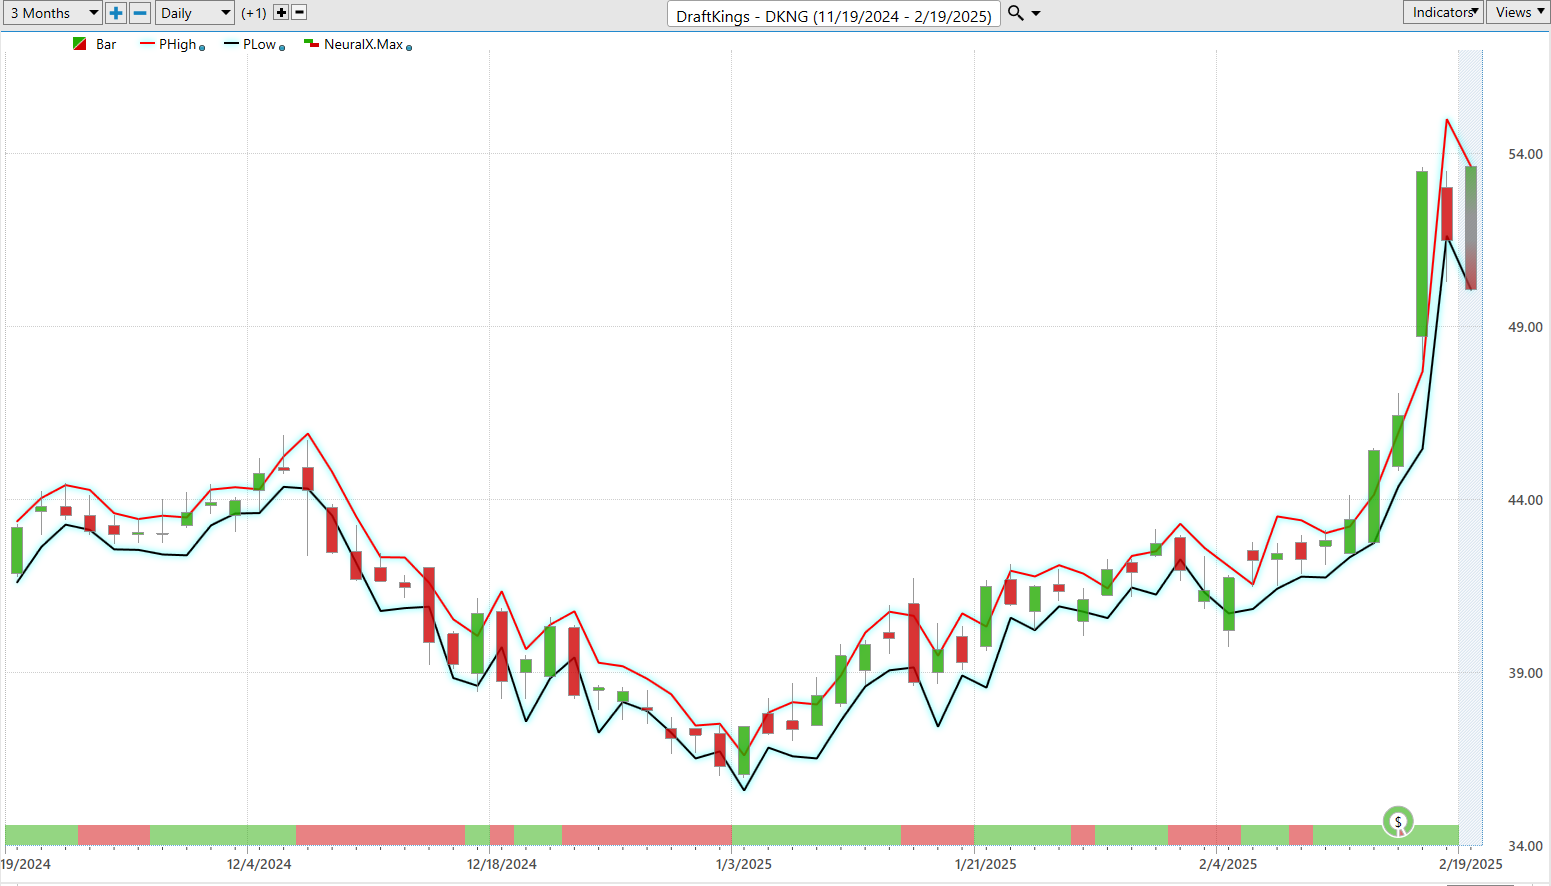
Task: Toggle the PLow indicator dot
Action: point(282,48)
